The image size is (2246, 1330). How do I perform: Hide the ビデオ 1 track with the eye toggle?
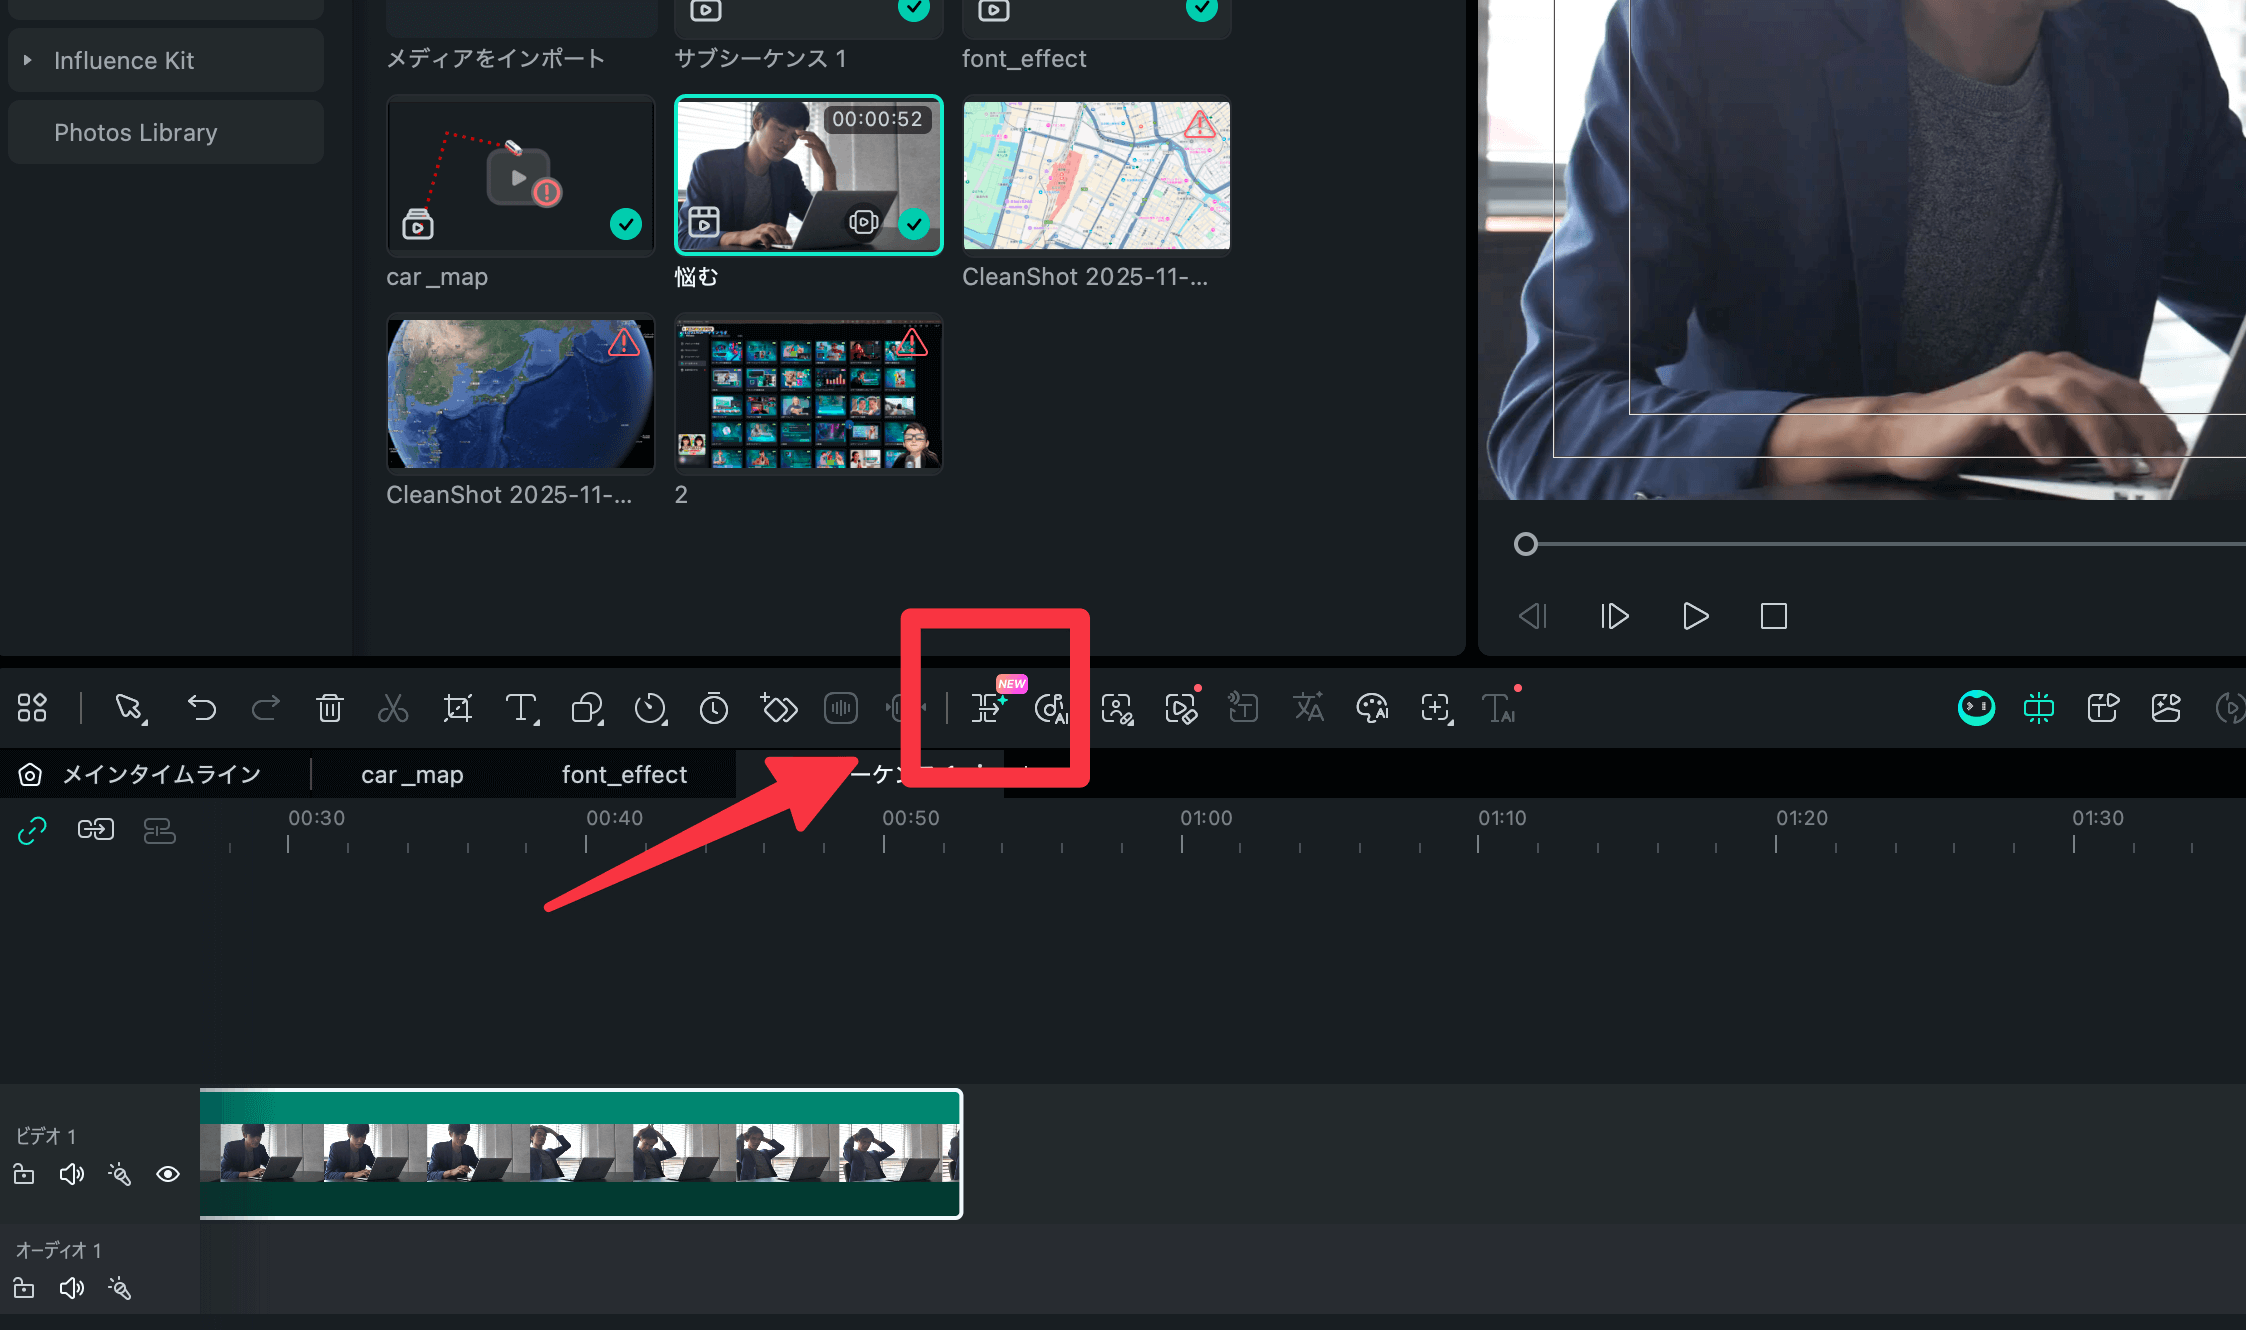click(x=167, y=1174)
